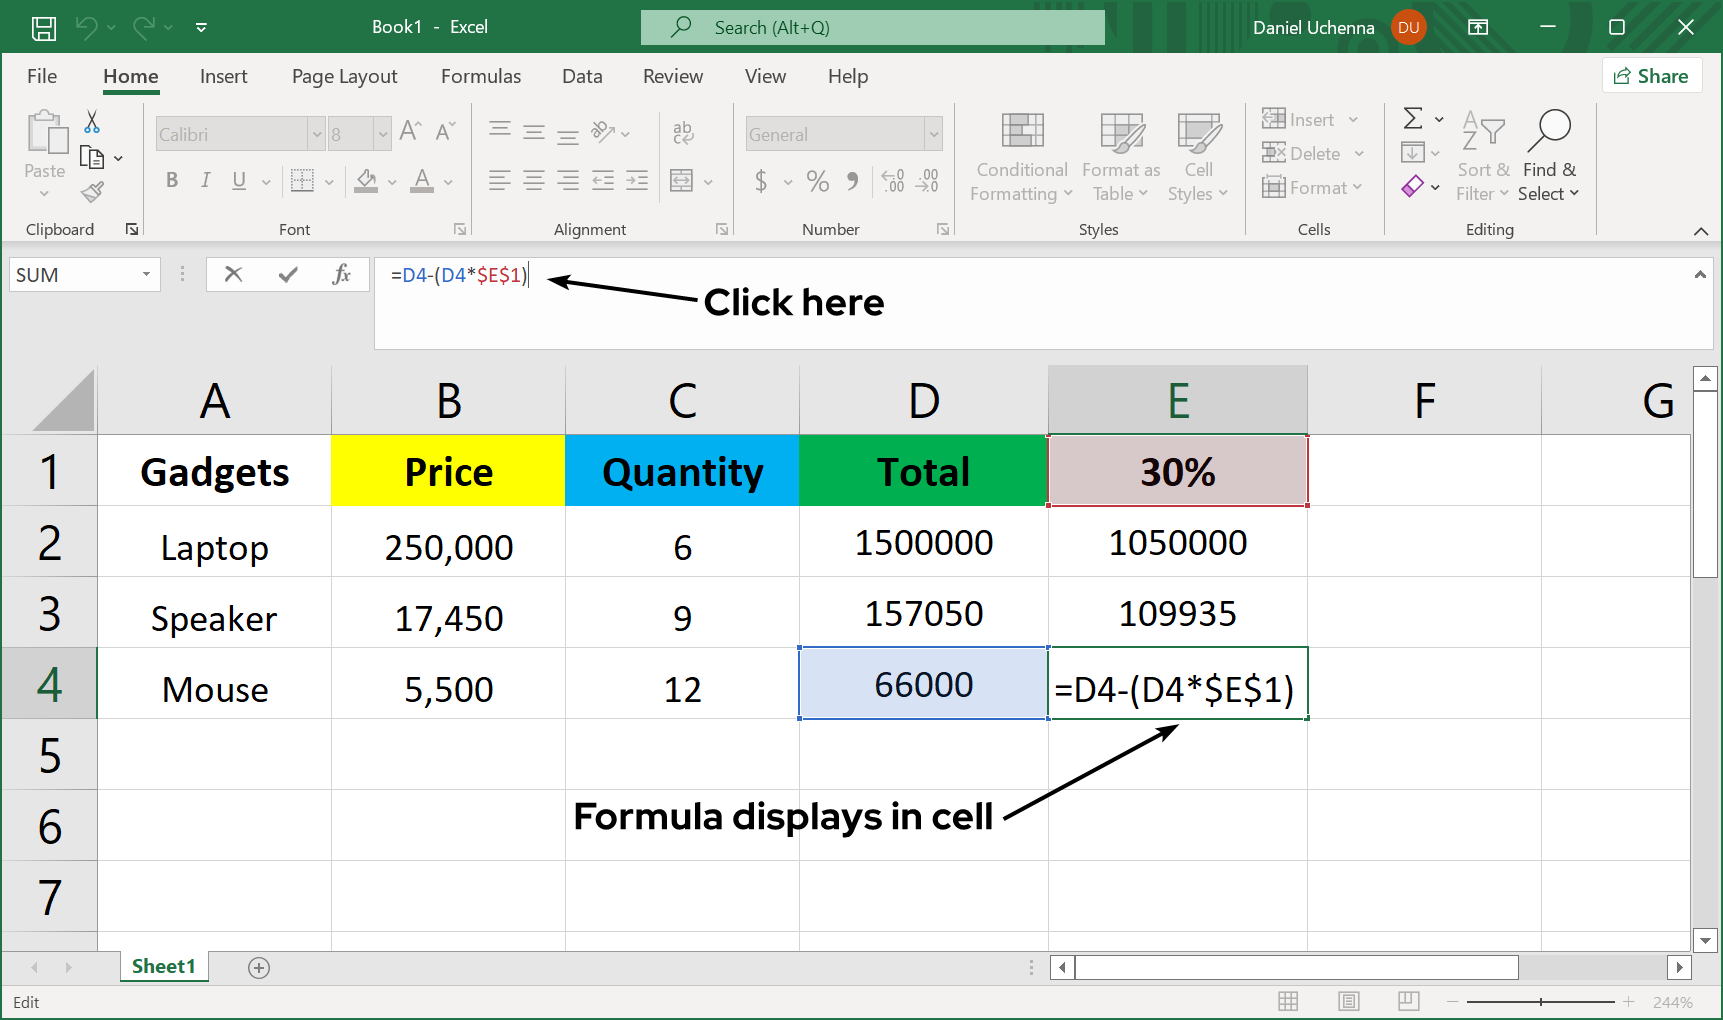Screen dimensions: 1723x1020
Task: Open Insert Function (fx) dialog
Action: point(341,275)
